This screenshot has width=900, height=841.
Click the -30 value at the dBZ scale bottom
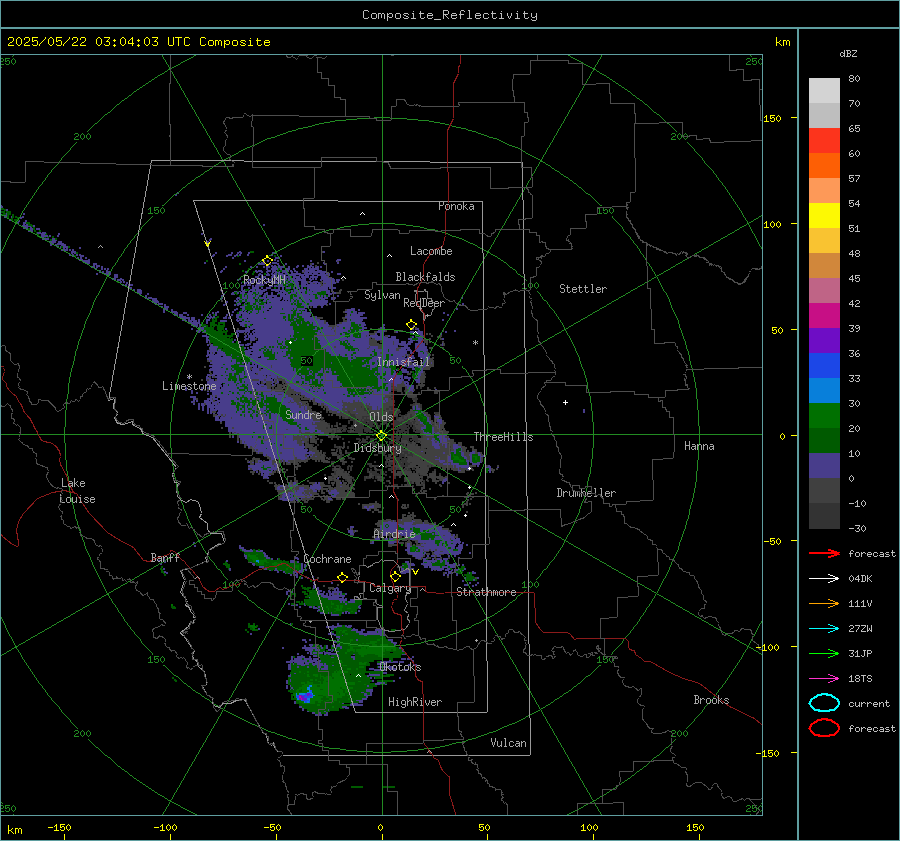coord(857,528)
